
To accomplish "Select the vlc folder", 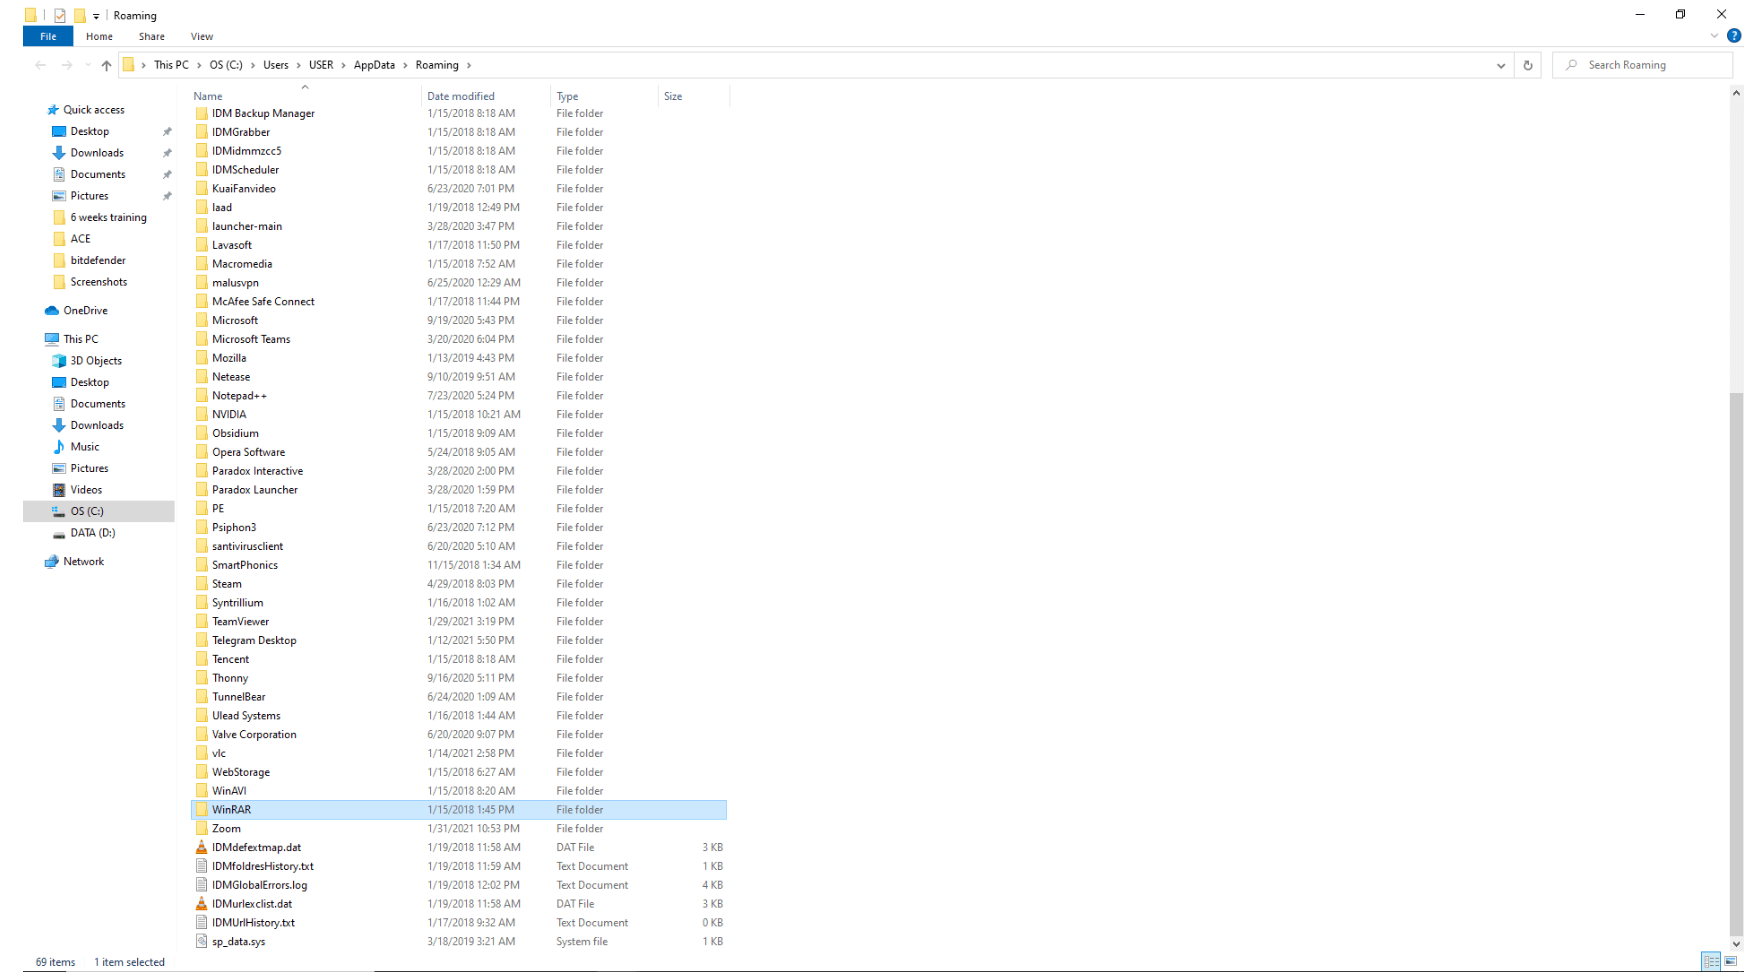I will (x=219, y=754).
